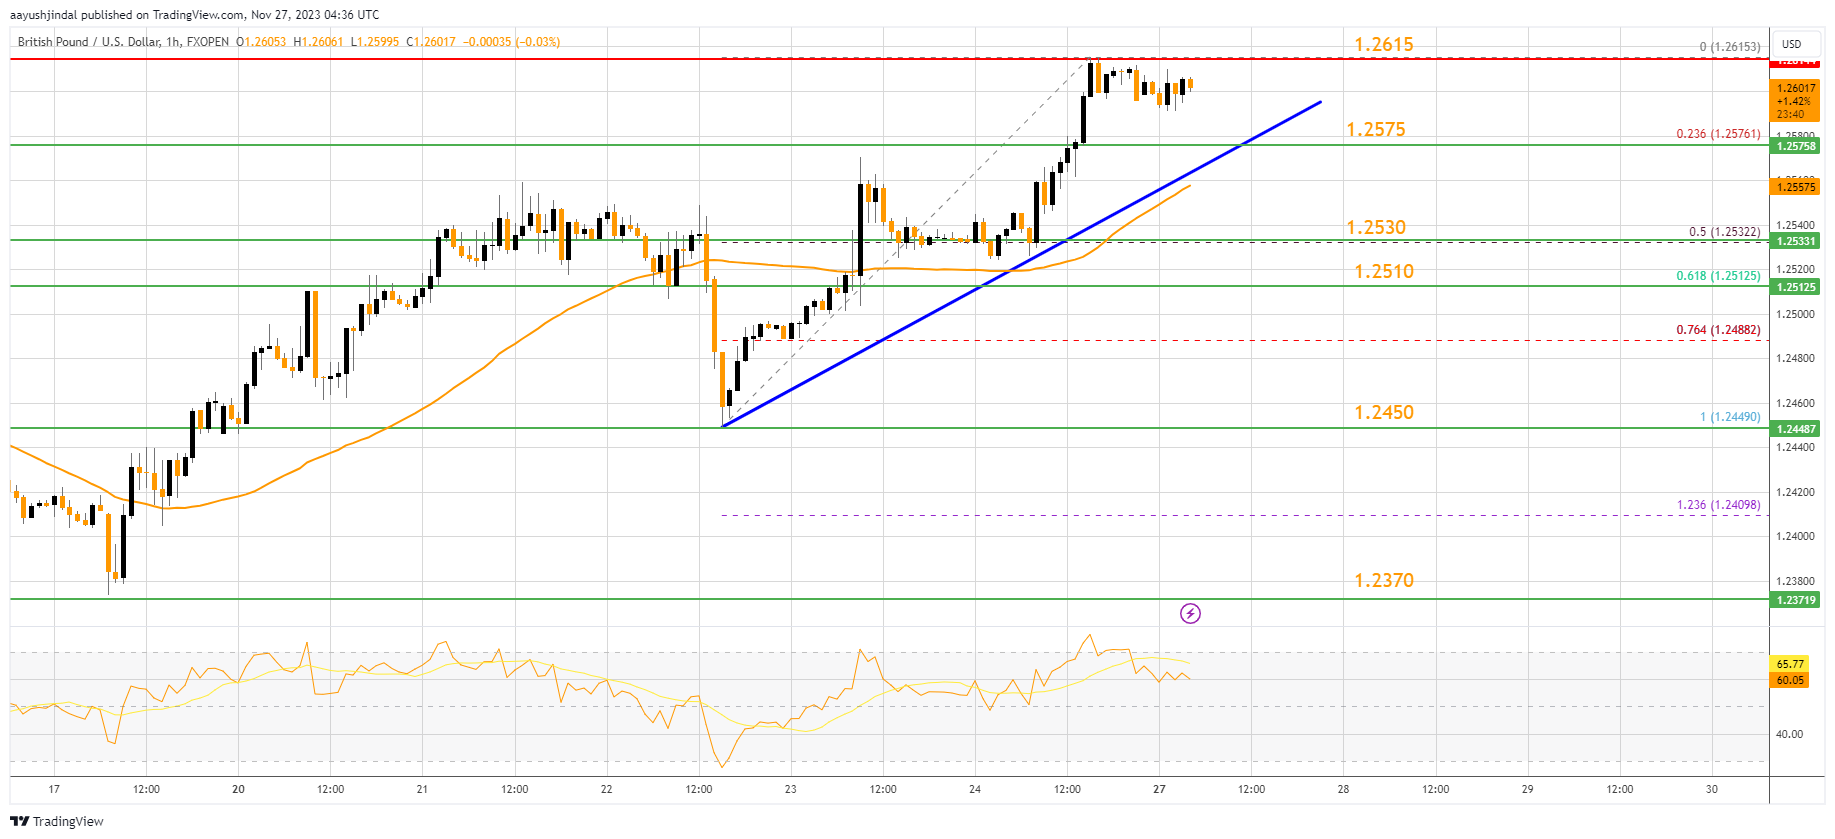
Task: Click the orange 1.2575 level label
Action: [x=1376, y=129]
